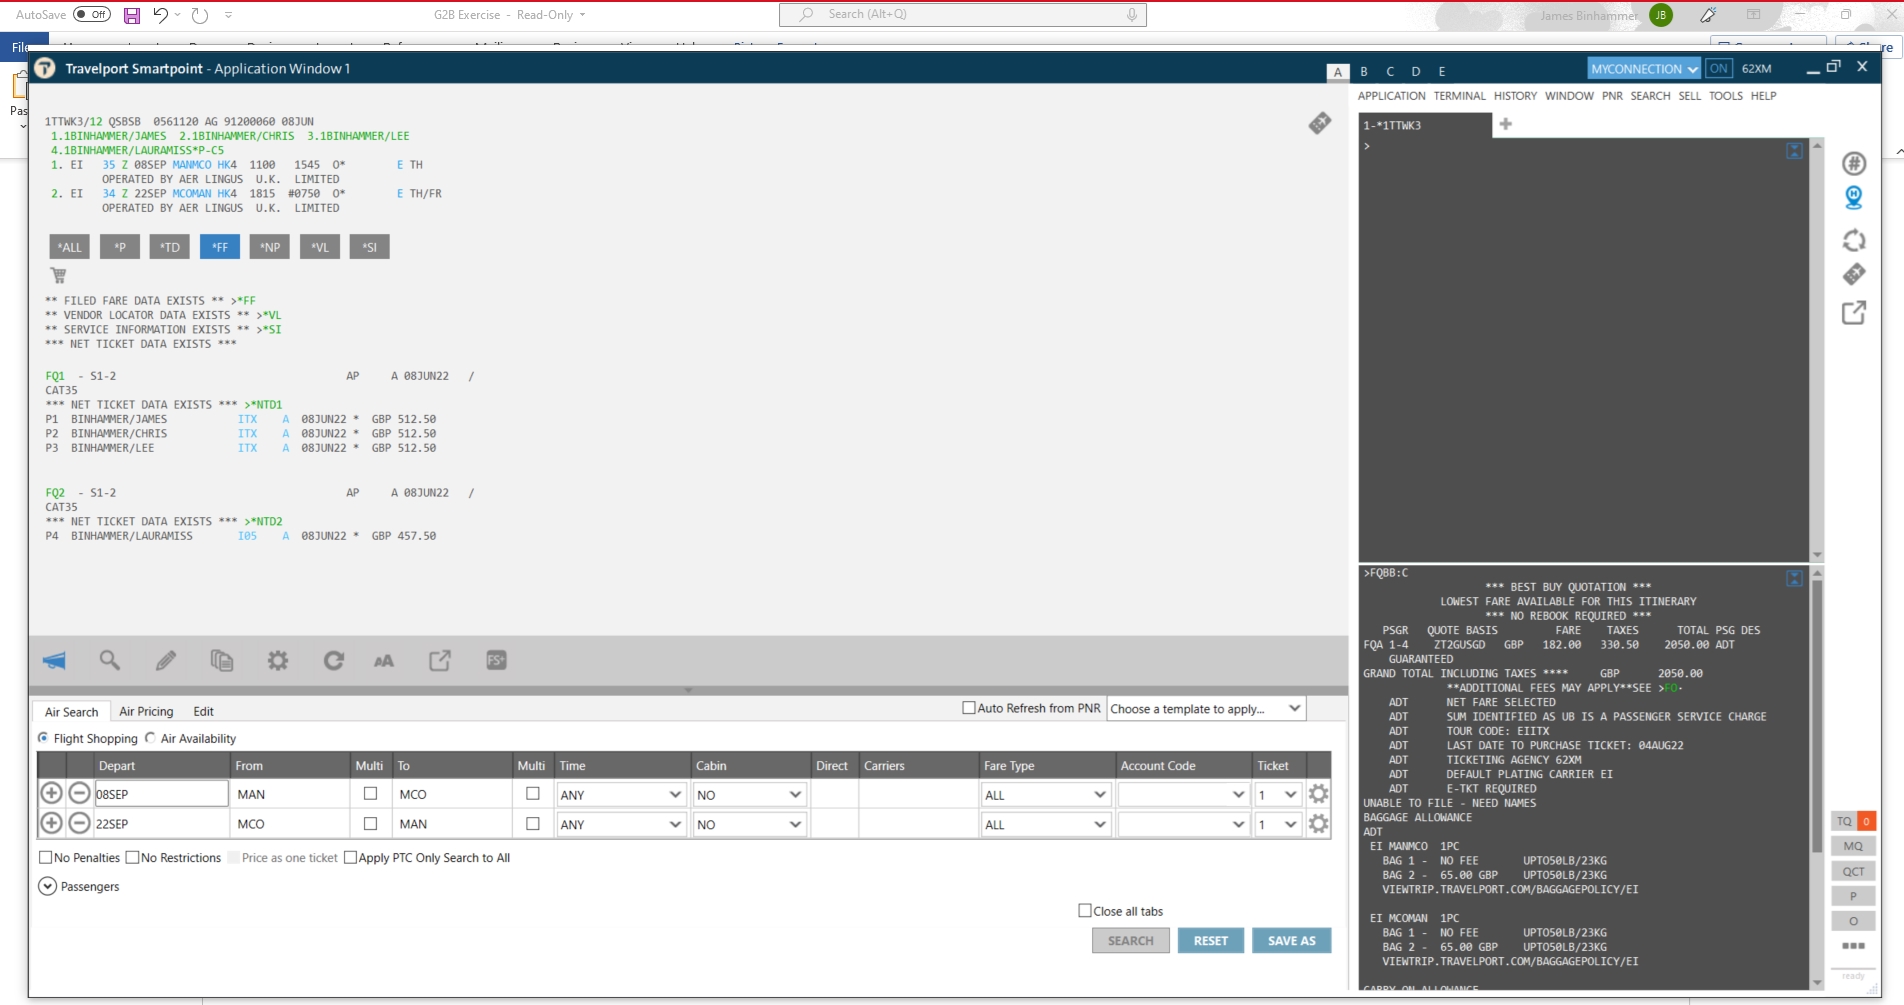Click the shopping cart icon in PNR

tap(58, 275)
